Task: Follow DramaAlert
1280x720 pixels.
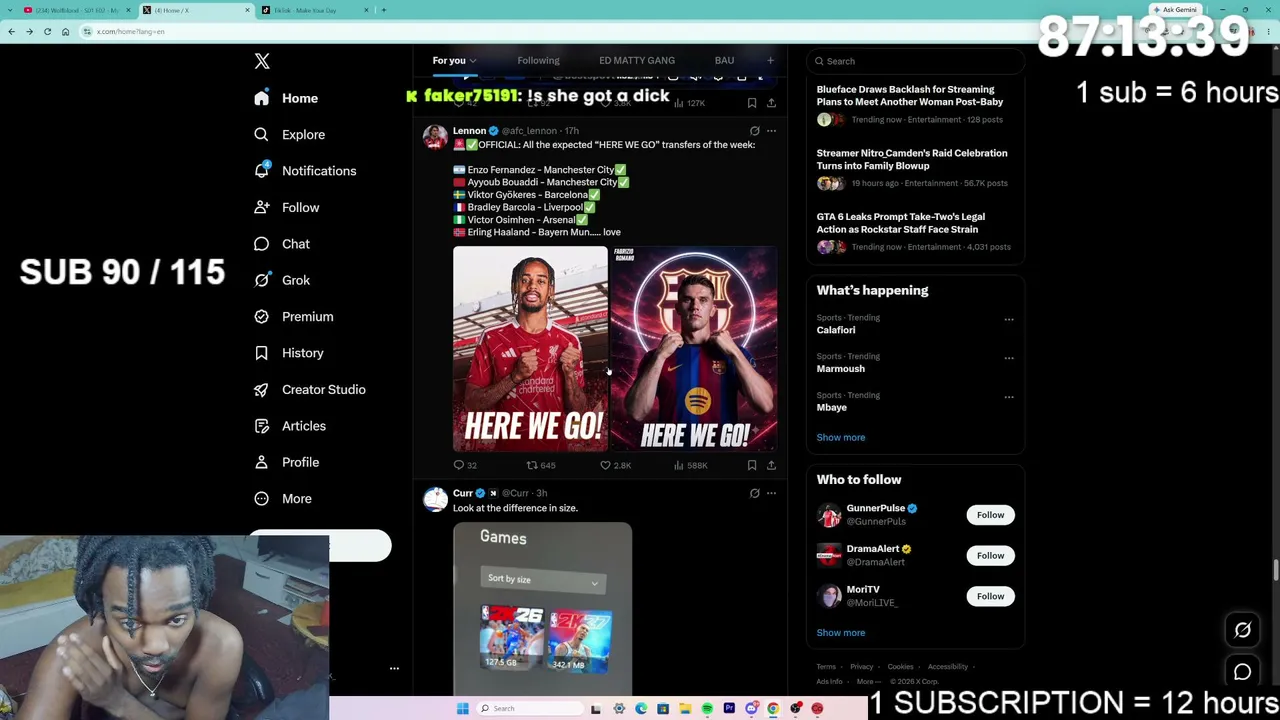Action: (x=990, y=556)
